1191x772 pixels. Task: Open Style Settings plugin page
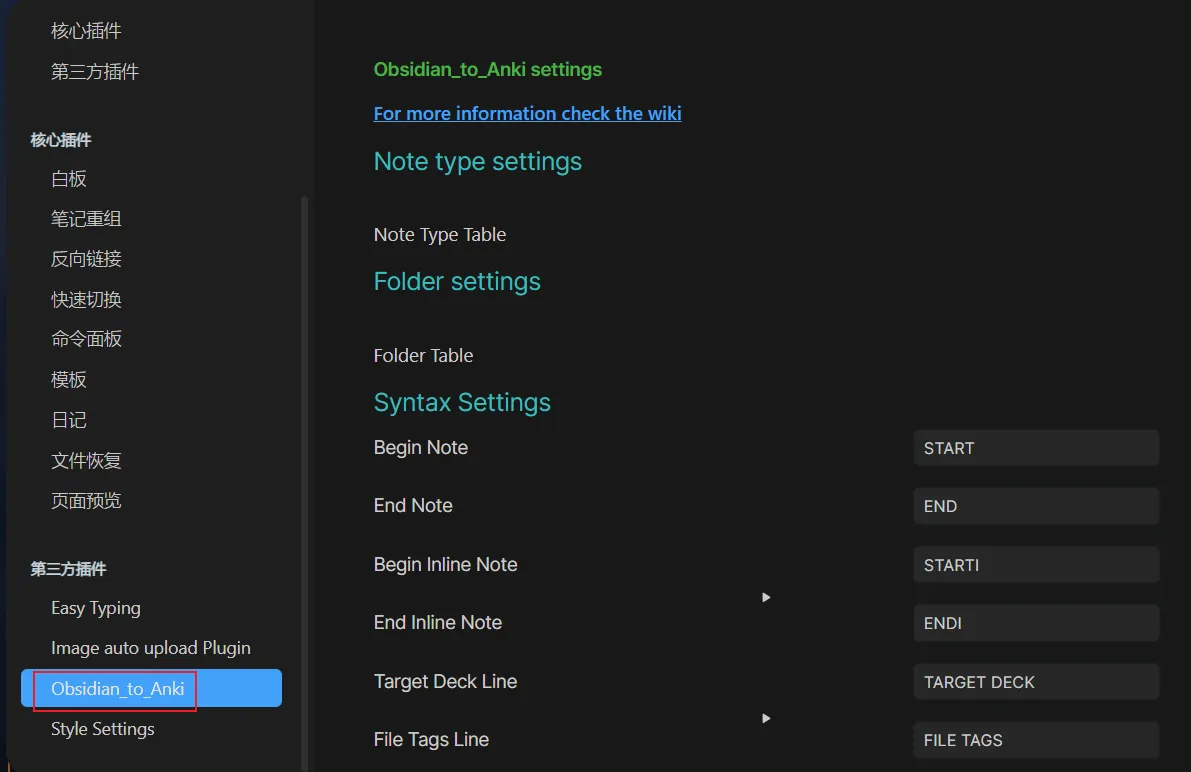103,729
